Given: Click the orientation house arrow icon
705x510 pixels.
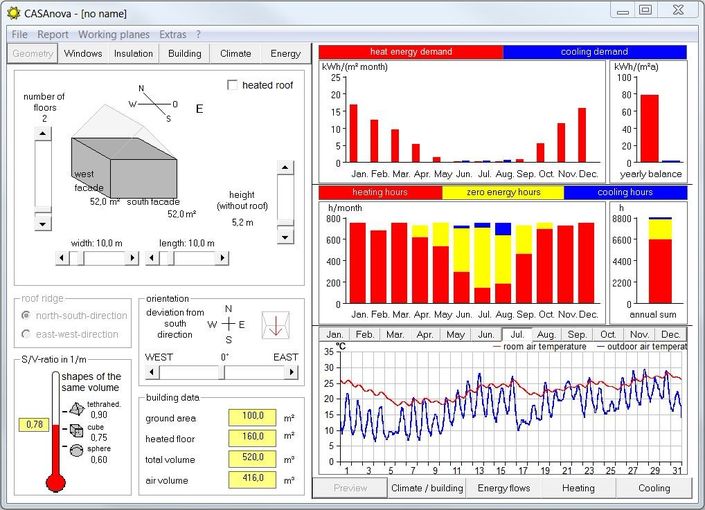Looking at the screenshot, I should (275, 325).
